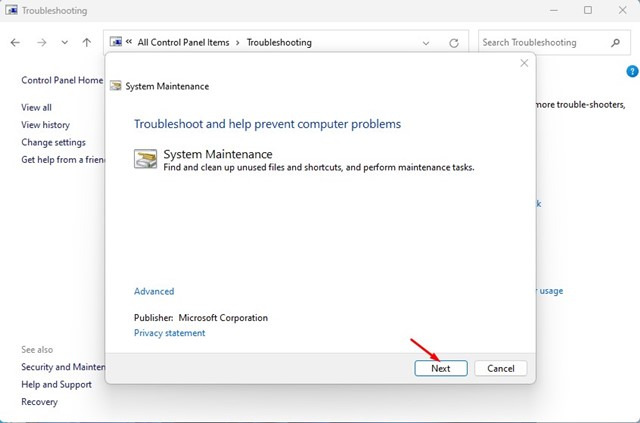Open the Change settings link
The width and height of the screenshot is (640, 423).
point(53,142)
